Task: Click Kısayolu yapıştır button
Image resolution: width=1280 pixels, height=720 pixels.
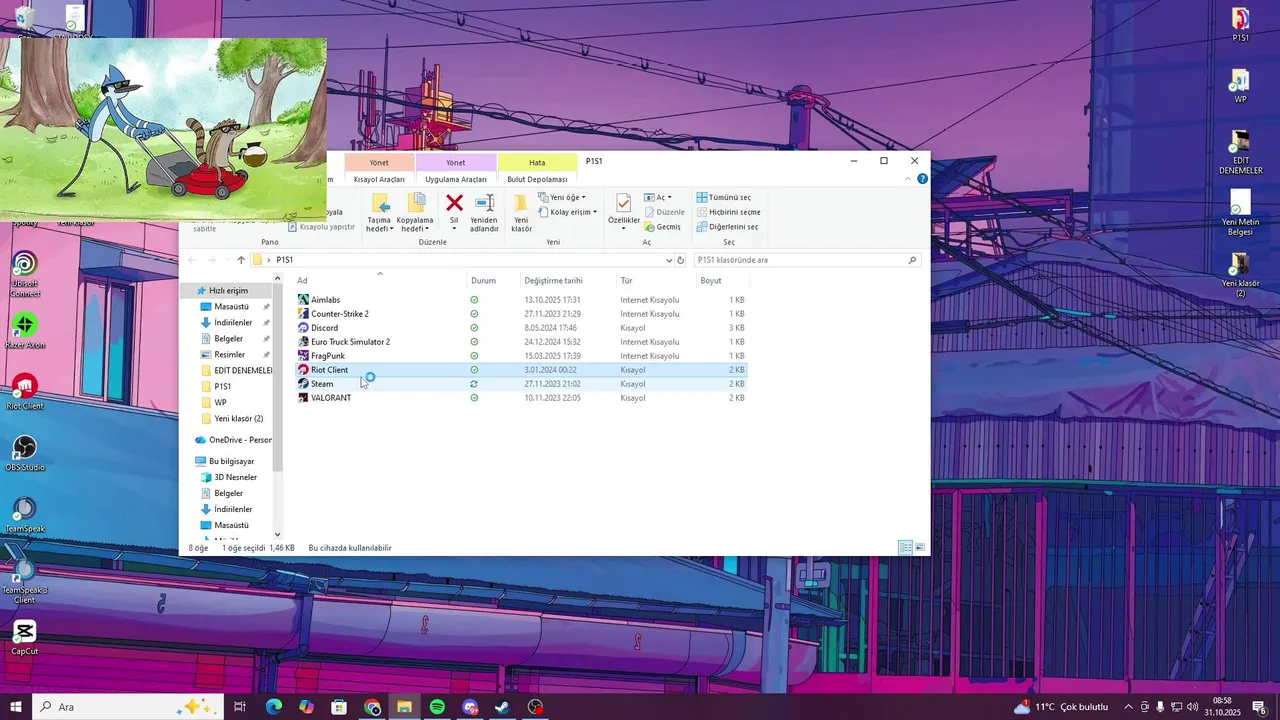Action: click(322, 227)
